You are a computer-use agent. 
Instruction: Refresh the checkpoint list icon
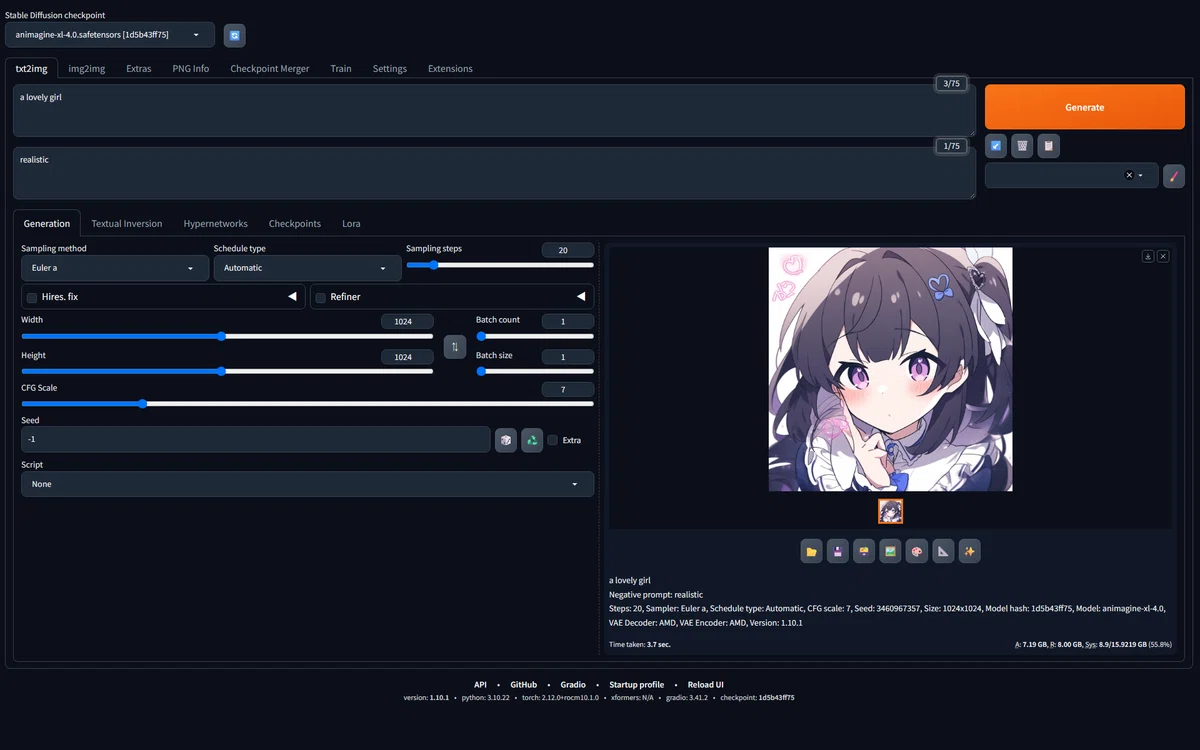coord(234,35)
